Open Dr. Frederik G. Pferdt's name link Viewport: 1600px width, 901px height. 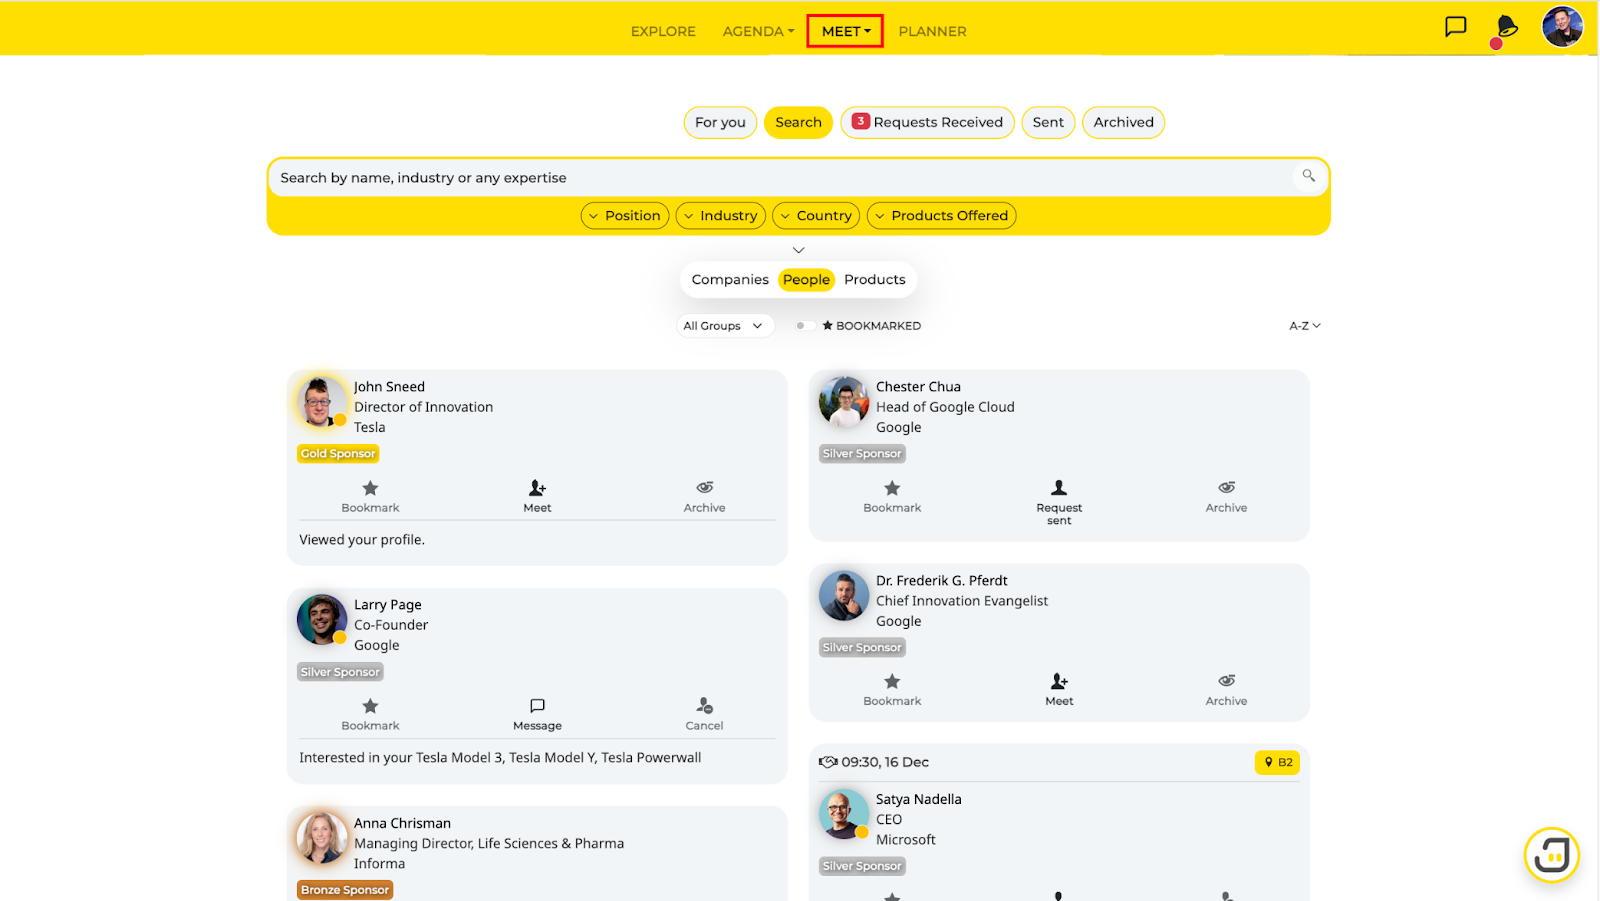pyautogui.click(x=942, y=581)
